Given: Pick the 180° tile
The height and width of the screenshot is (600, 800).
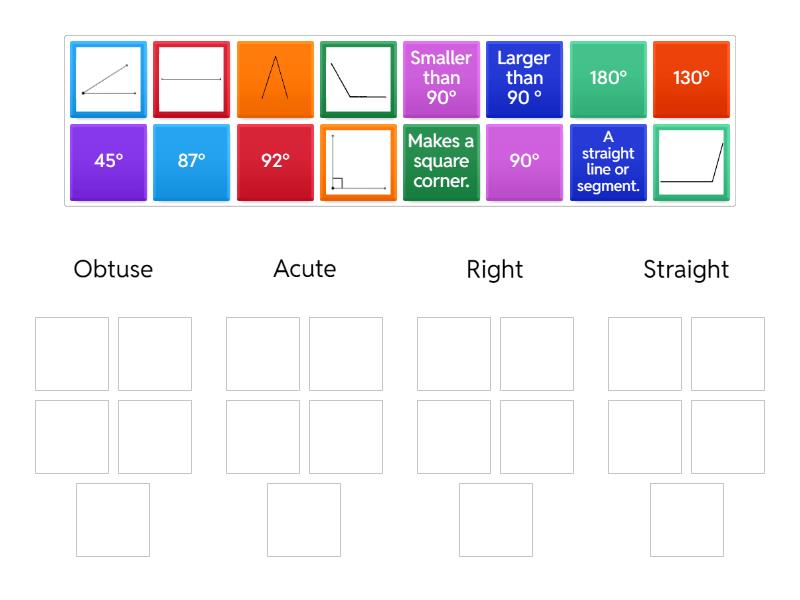Looking at the screenshot, I should (608, 79).
